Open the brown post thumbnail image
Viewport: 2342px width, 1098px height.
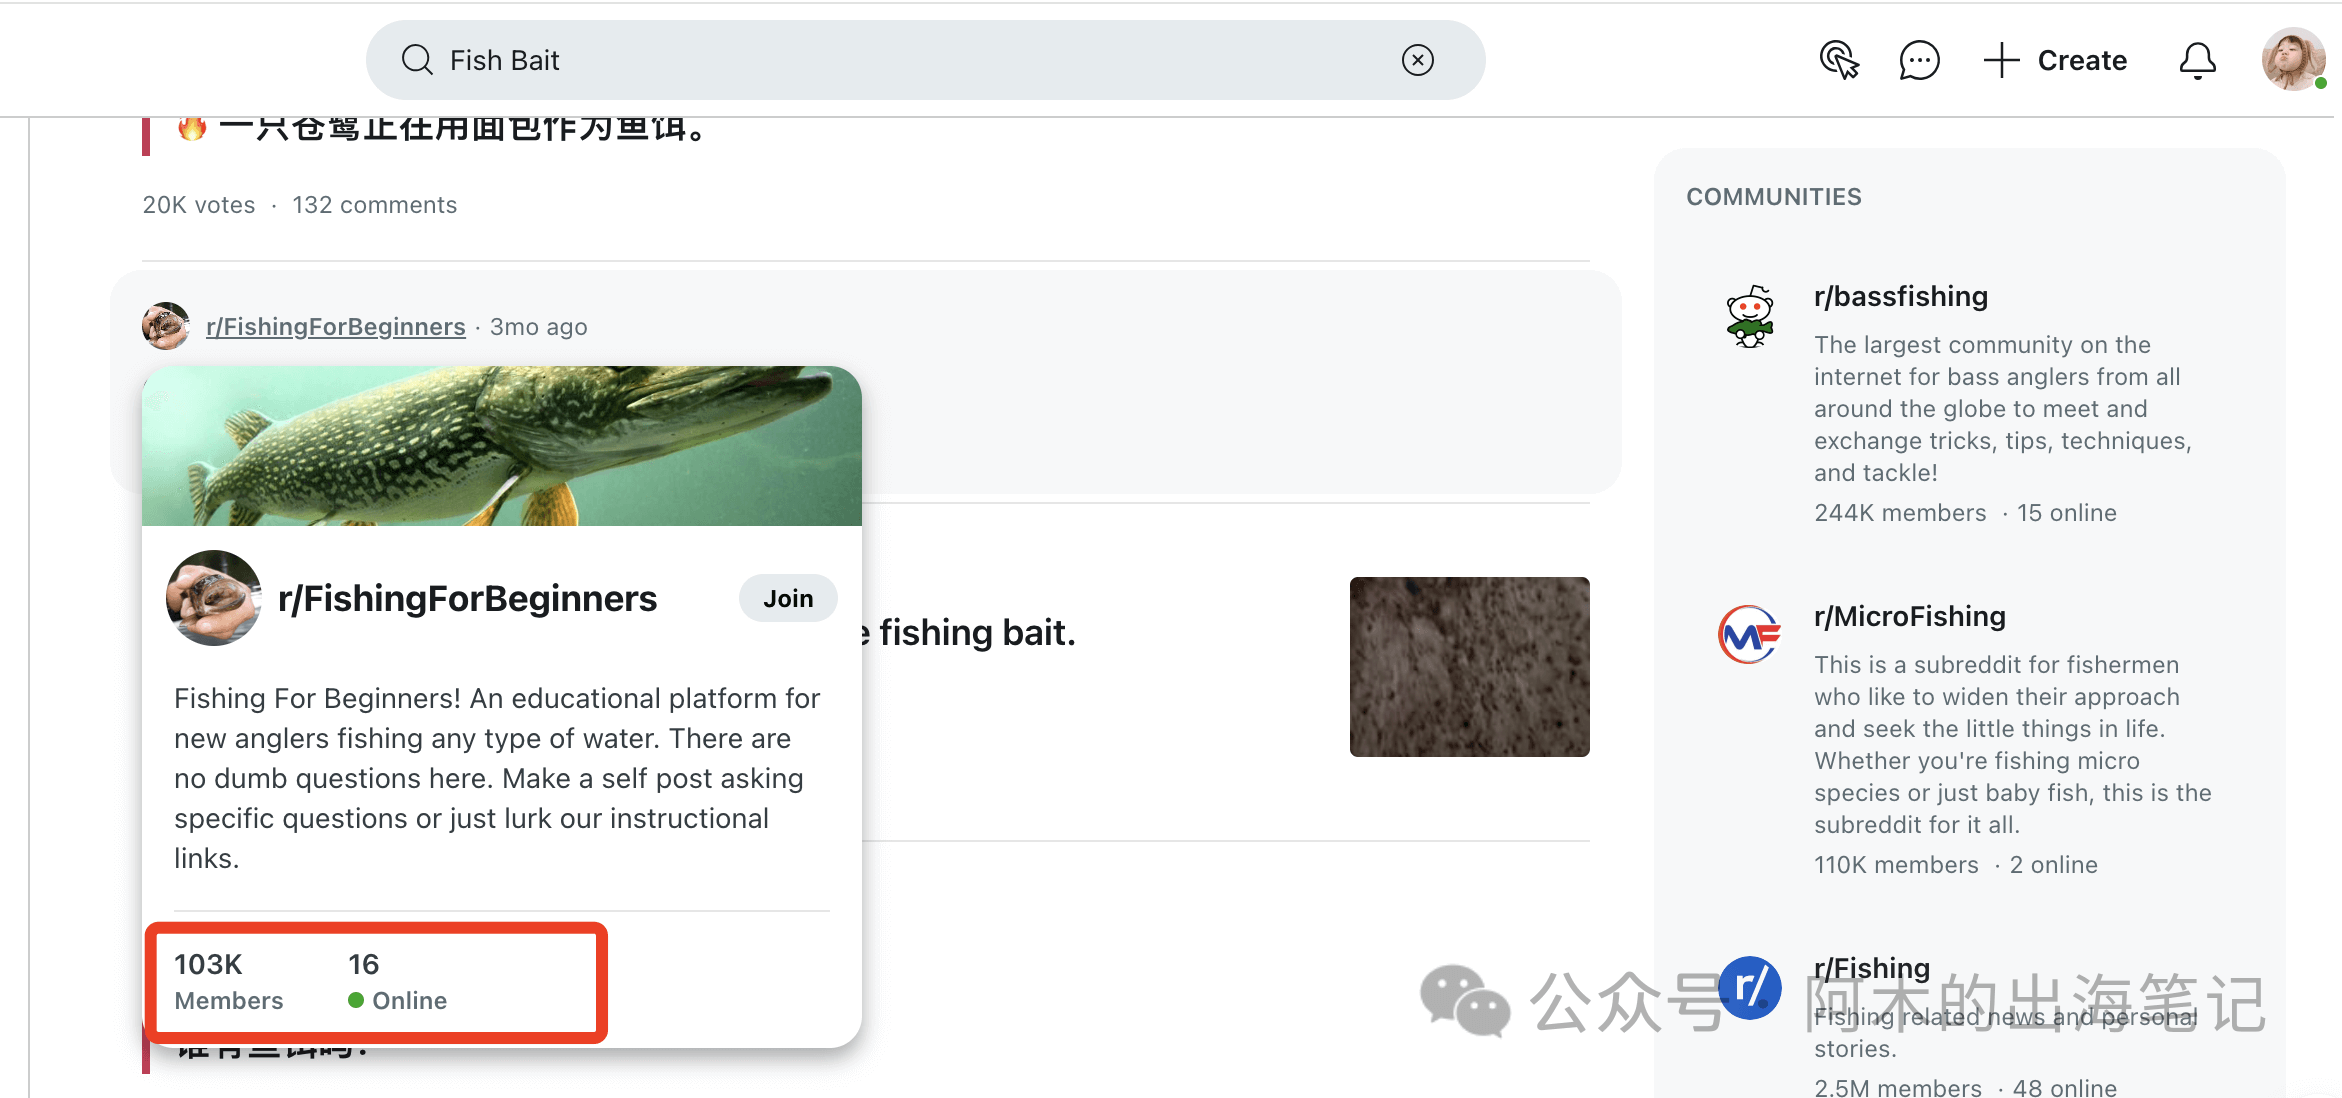1469,666
